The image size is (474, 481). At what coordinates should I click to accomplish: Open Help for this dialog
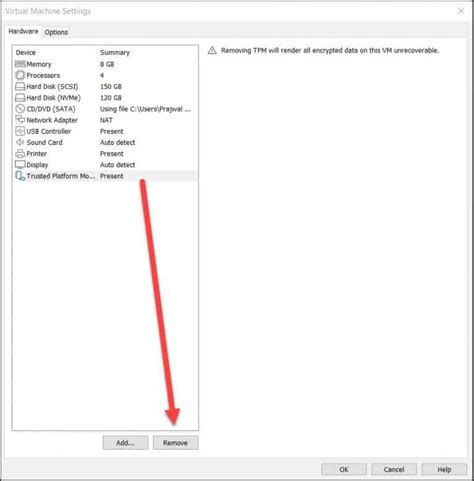click(444, 469)
